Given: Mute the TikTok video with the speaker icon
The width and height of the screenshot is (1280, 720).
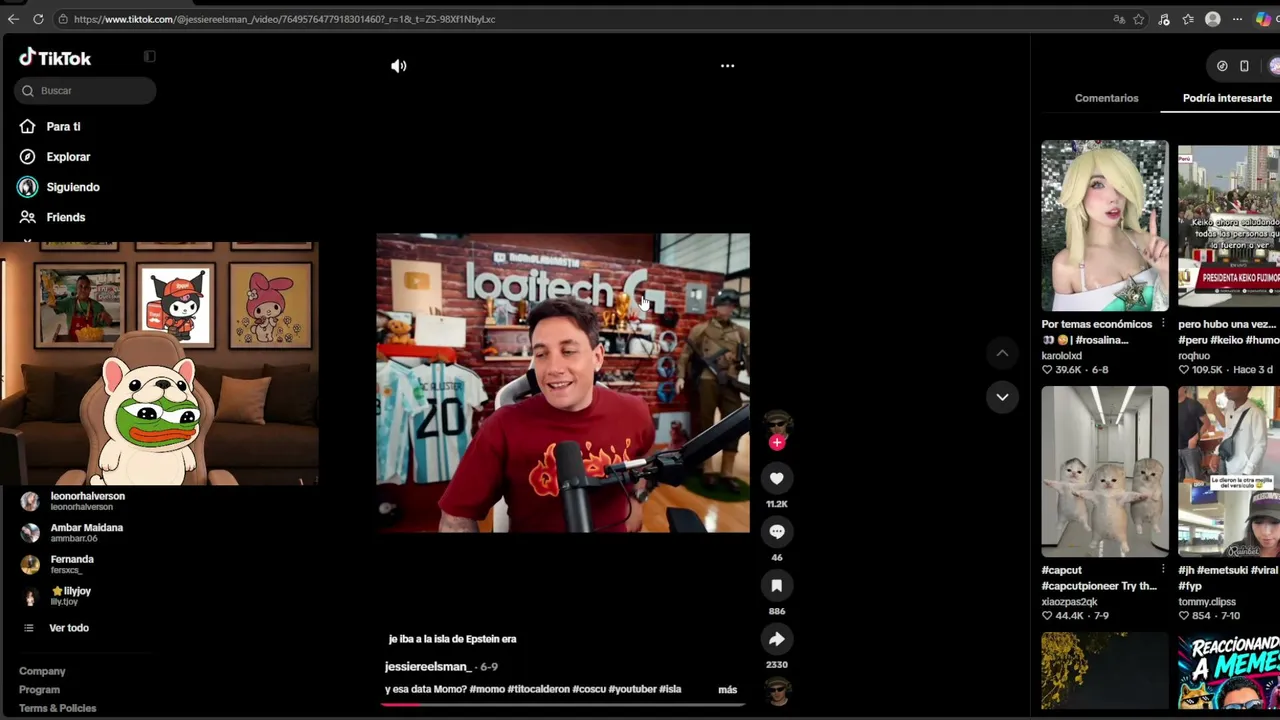Looking at the screenshot, I should tap(399, 66).
